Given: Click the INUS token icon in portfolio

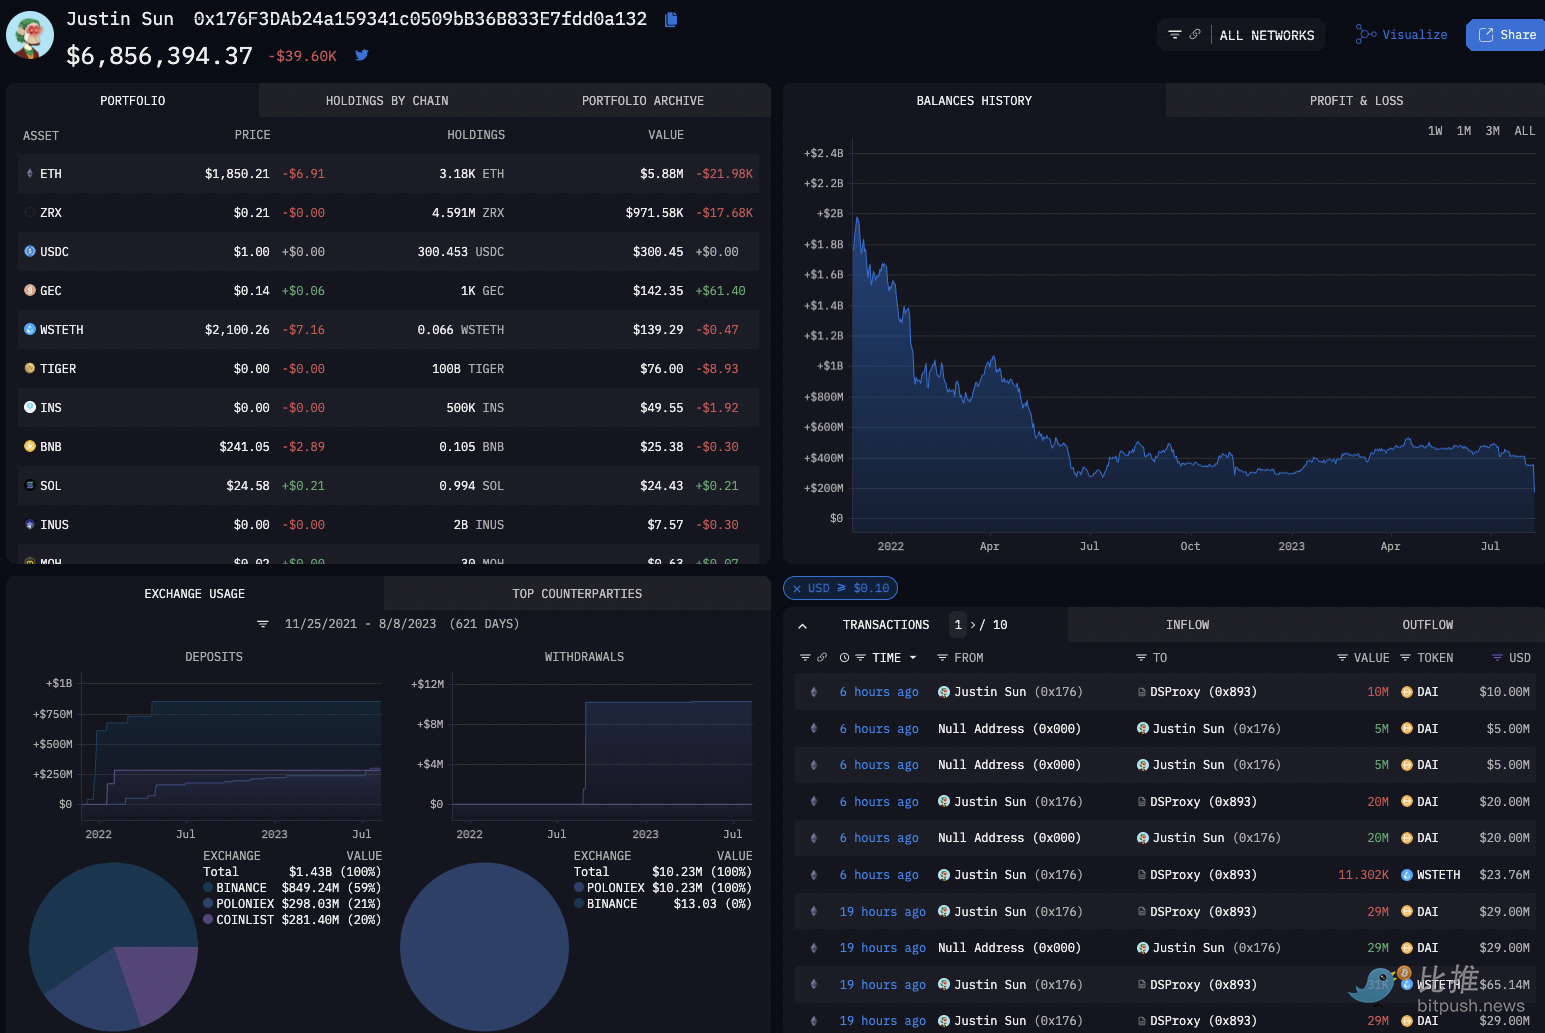Looking at the screenshot, I should (30, 525).
